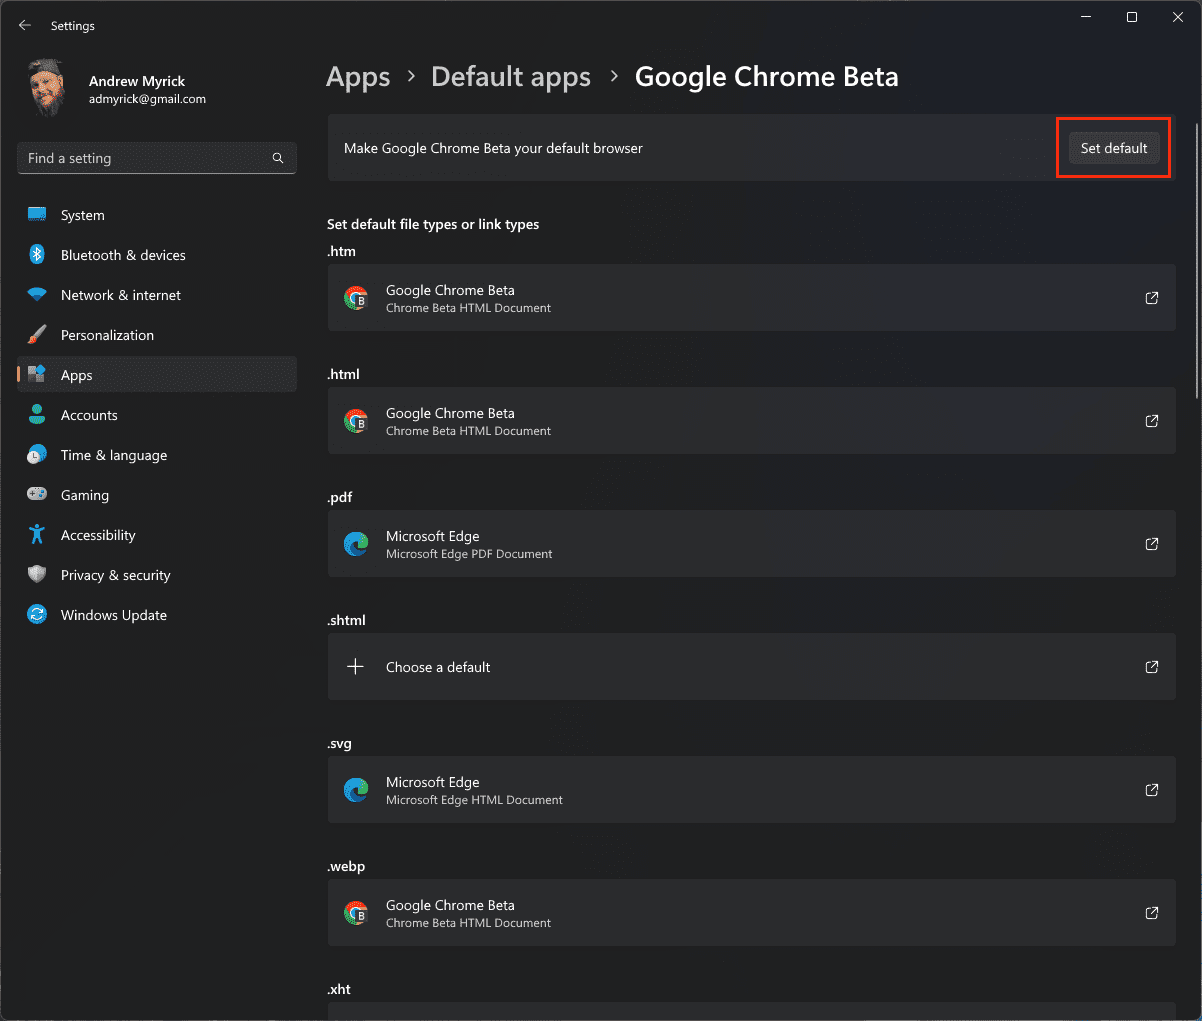Open Bluetooth & devices settings
Screen dimensions: 1202x1021
point(157,255)
